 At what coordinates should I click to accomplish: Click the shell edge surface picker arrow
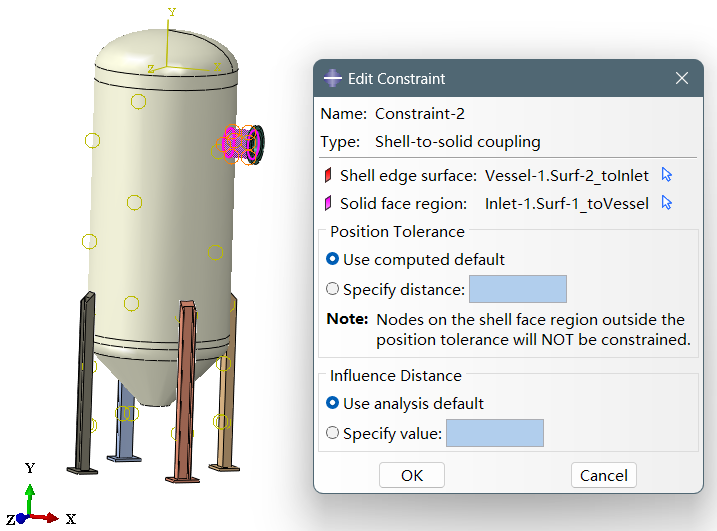click(x=667, y=175)
